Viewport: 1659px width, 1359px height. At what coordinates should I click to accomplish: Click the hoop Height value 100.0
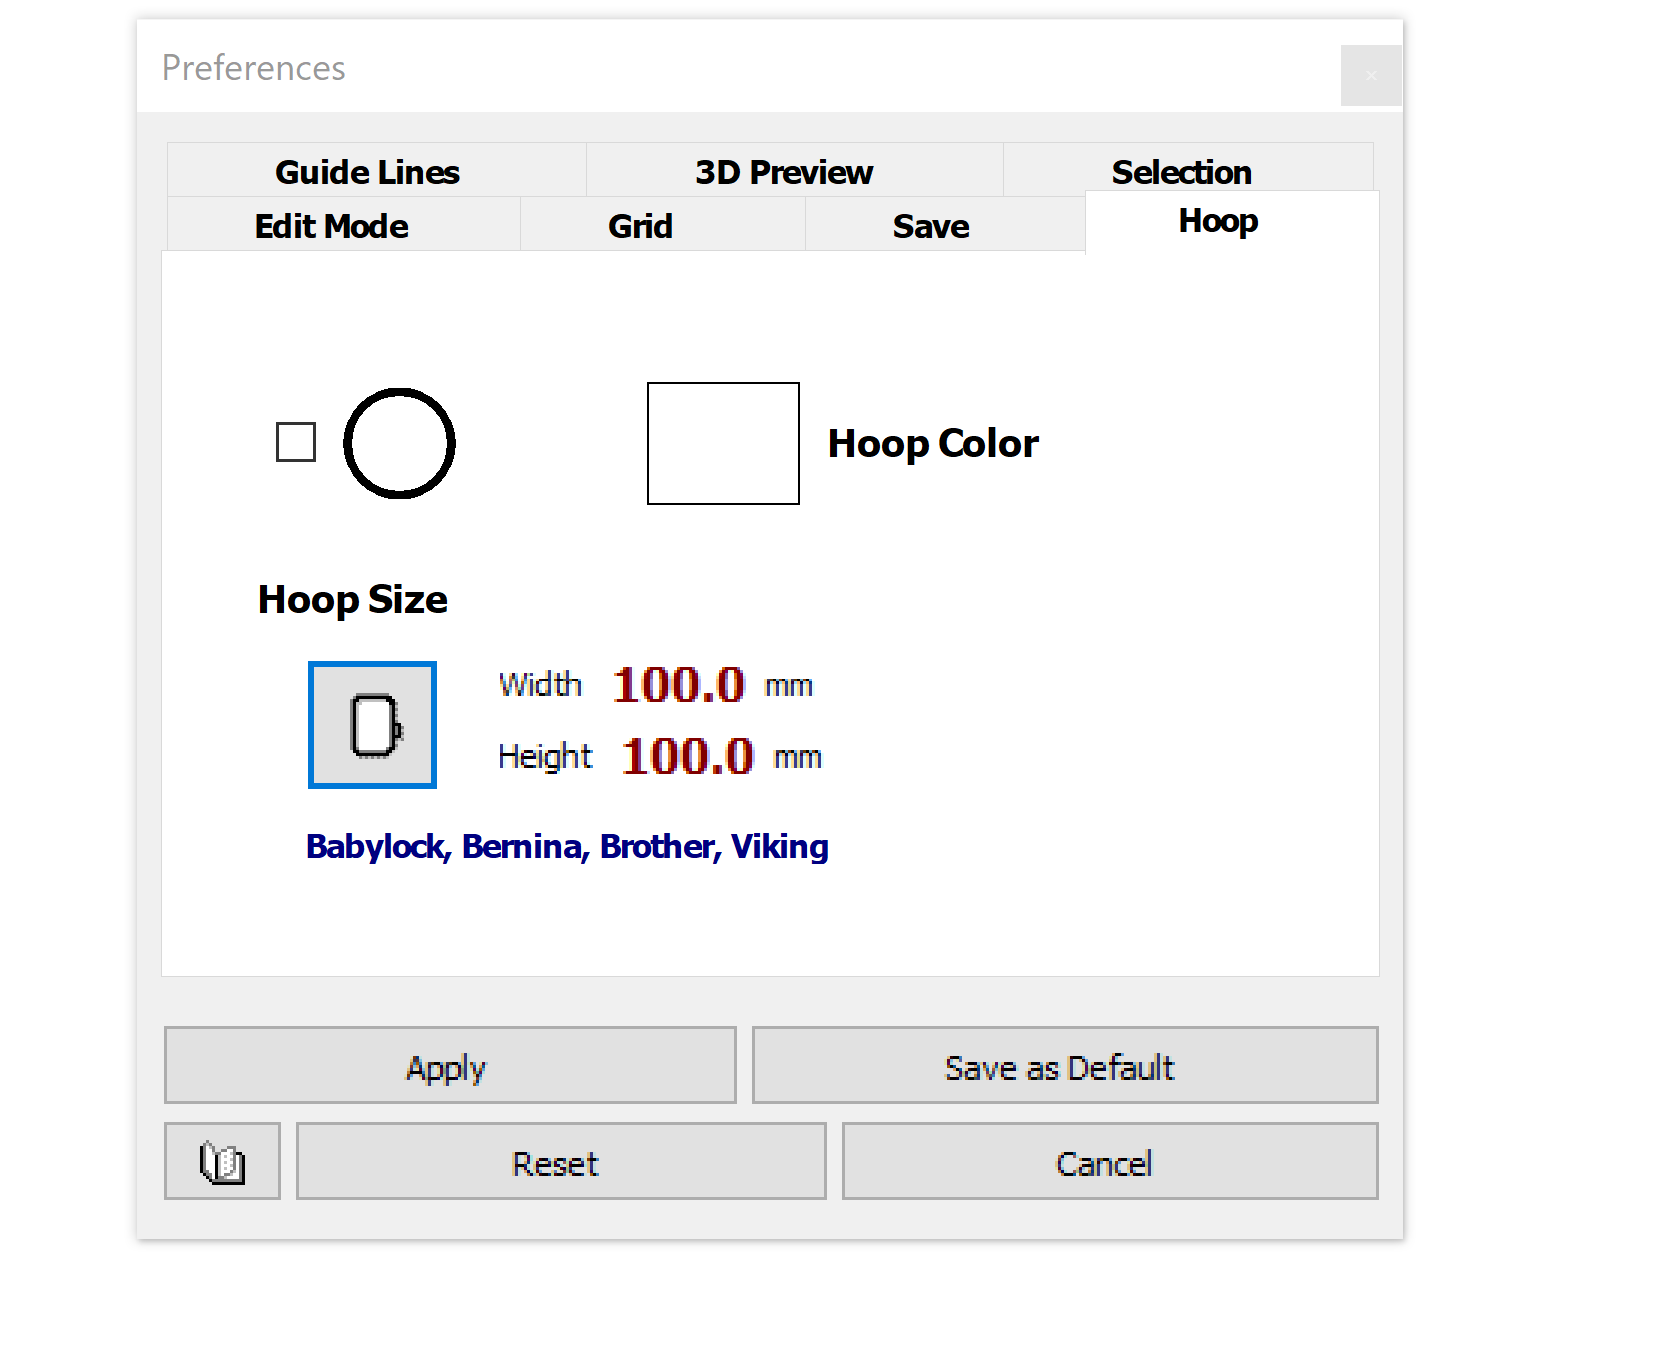click(x=687, y=756)
